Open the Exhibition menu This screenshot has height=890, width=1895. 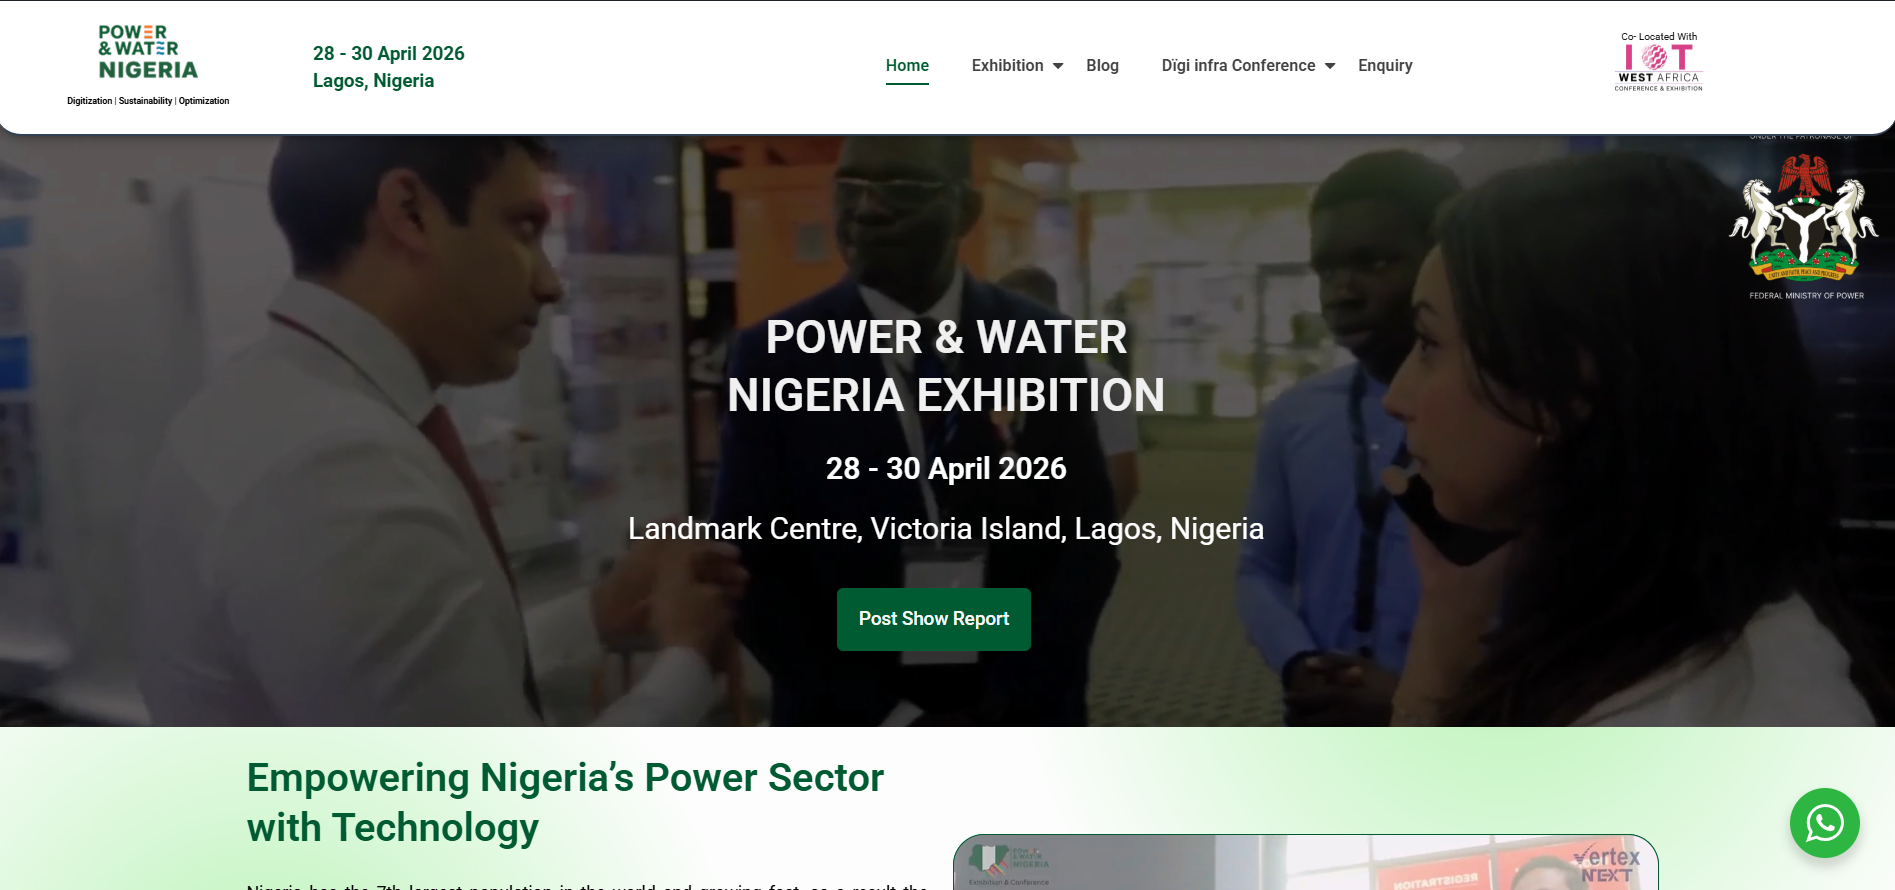click(1007, 66)
